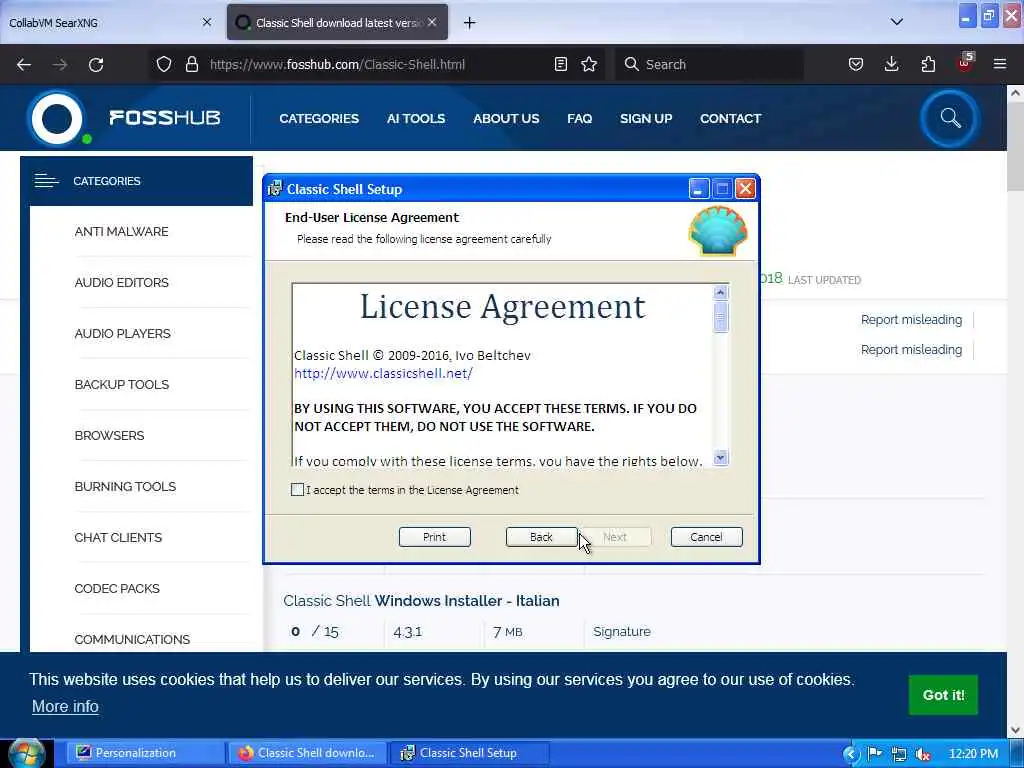Dismiss cookies with Got it! button

coord(943,695)
